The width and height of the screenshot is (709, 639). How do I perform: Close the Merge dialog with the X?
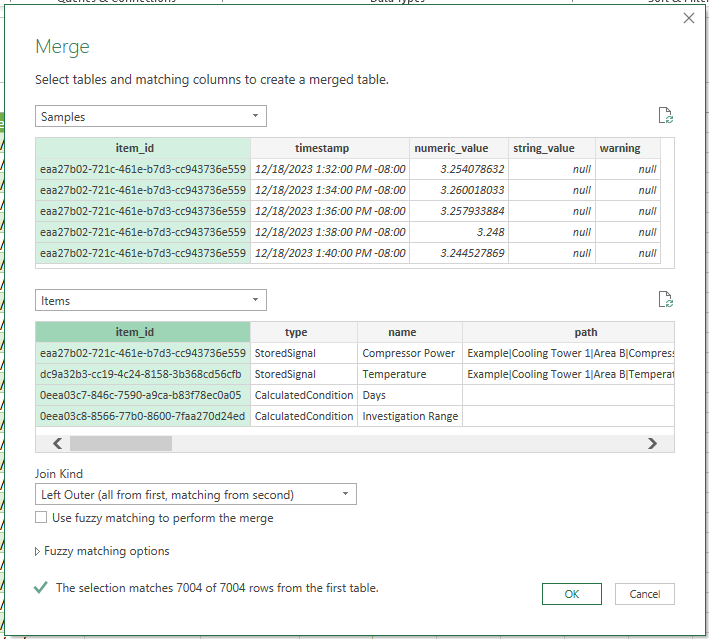(x=688, y=18)
